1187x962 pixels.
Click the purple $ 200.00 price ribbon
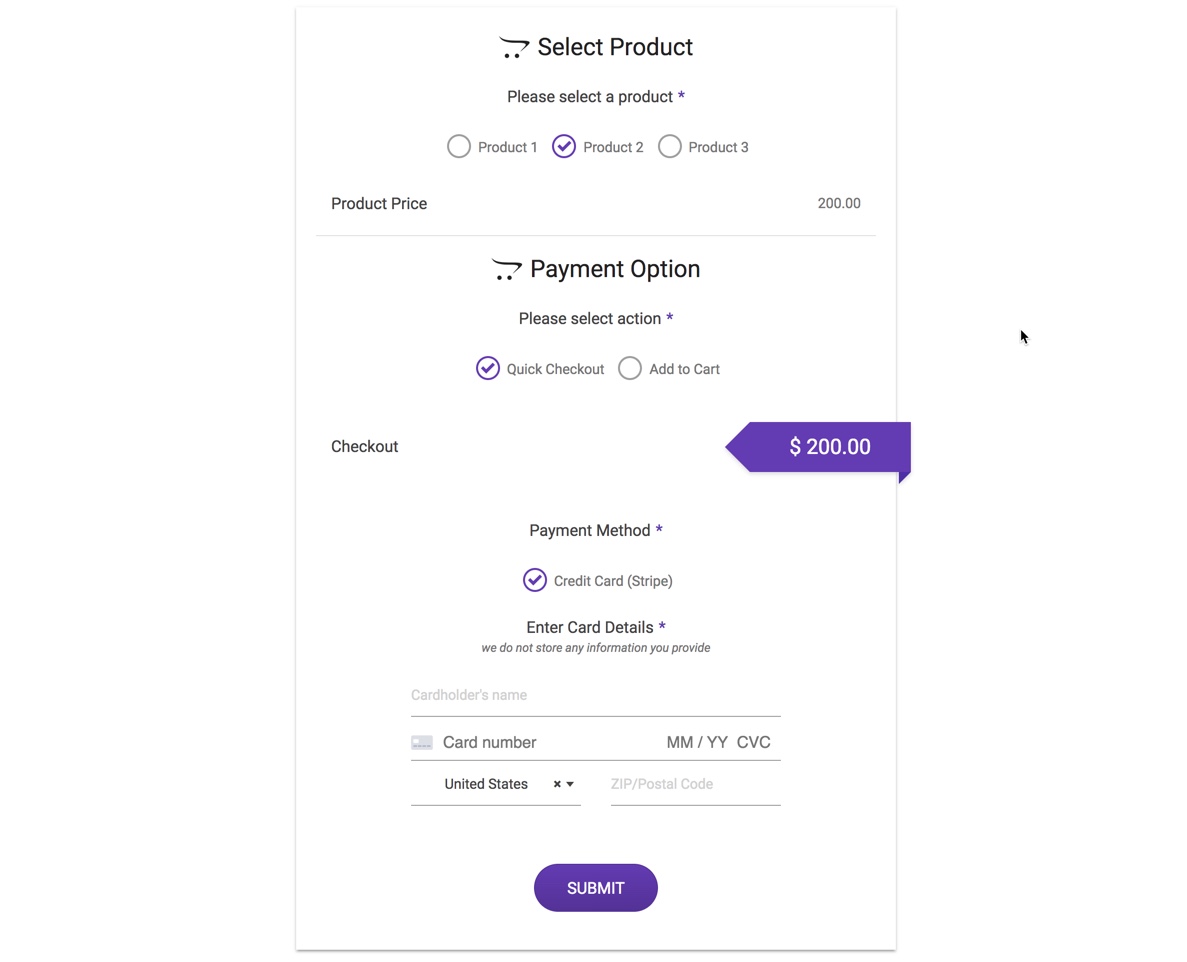click(x=818, y=447)
